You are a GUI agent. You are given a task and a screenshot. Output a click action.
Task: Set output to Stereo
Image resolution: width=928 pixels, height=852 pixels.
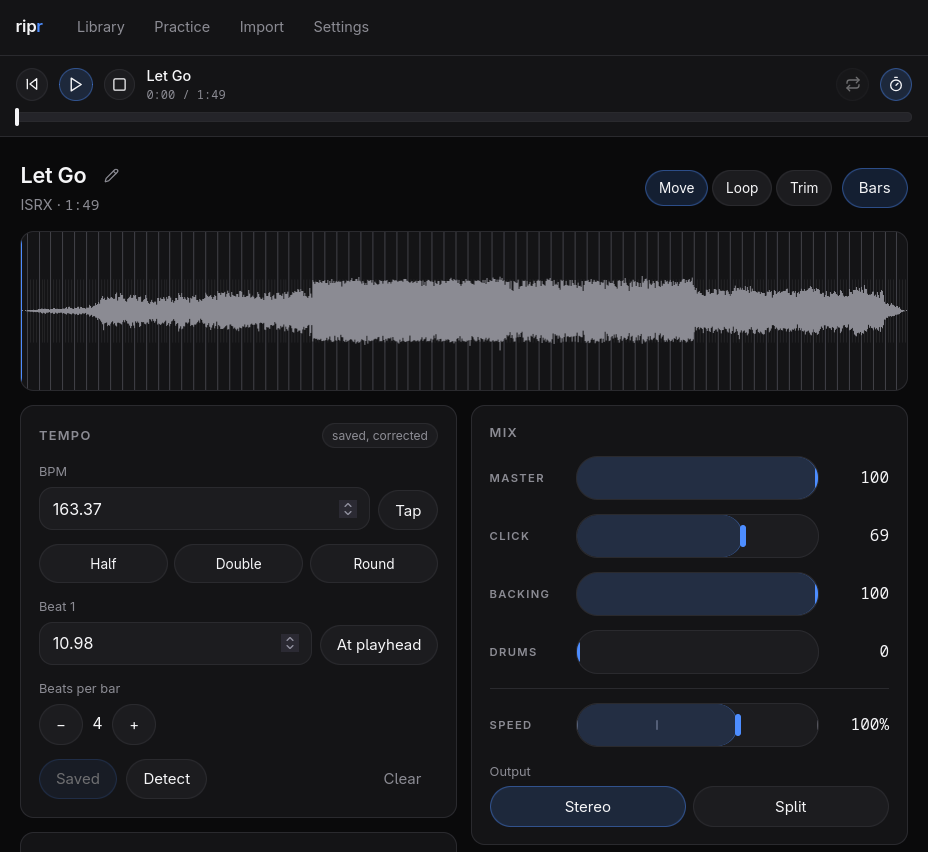(588, 806)
